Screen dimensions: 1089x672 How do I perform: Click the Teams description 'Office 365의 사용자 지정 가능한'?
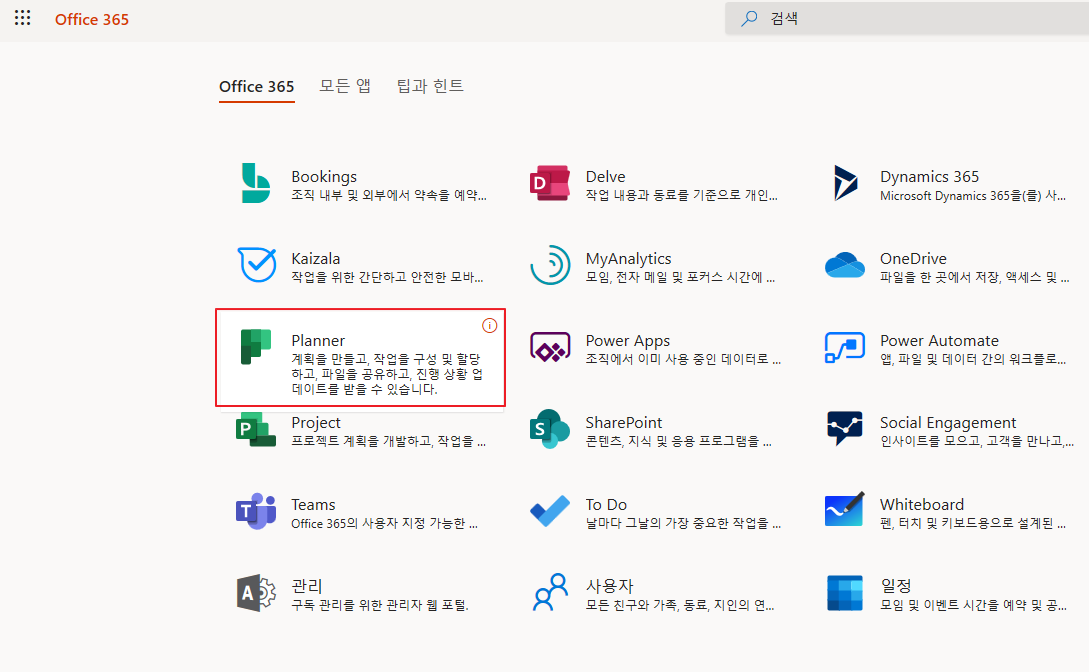(x=384, y=523)
